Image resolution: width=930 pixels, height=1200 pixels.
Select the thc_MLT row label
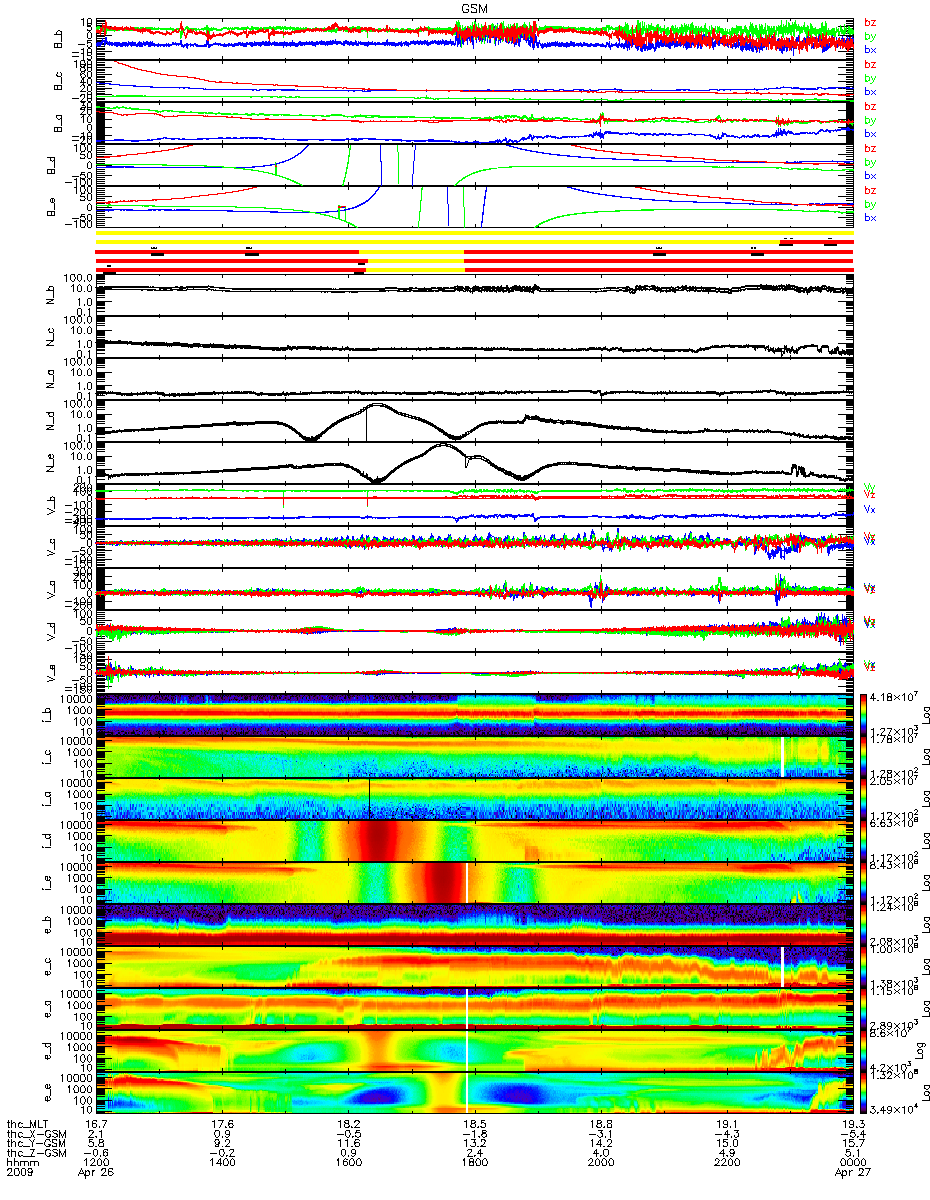[30, 1124]
